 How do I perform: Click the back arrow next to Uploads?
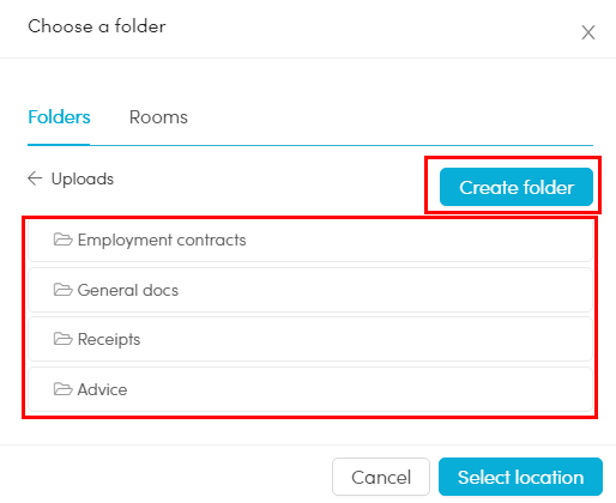tap(35, 178)
